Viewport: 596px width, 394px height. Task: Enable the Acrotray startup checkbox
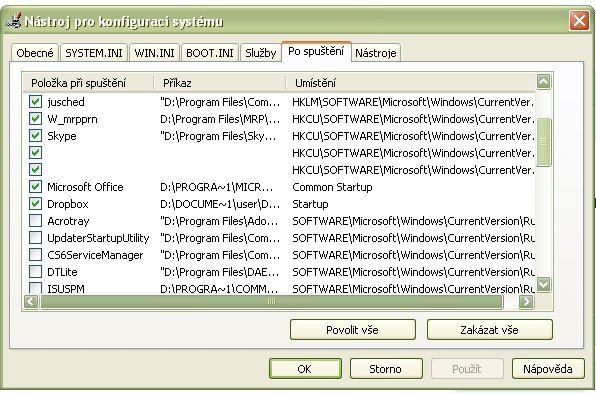[35, 221]
